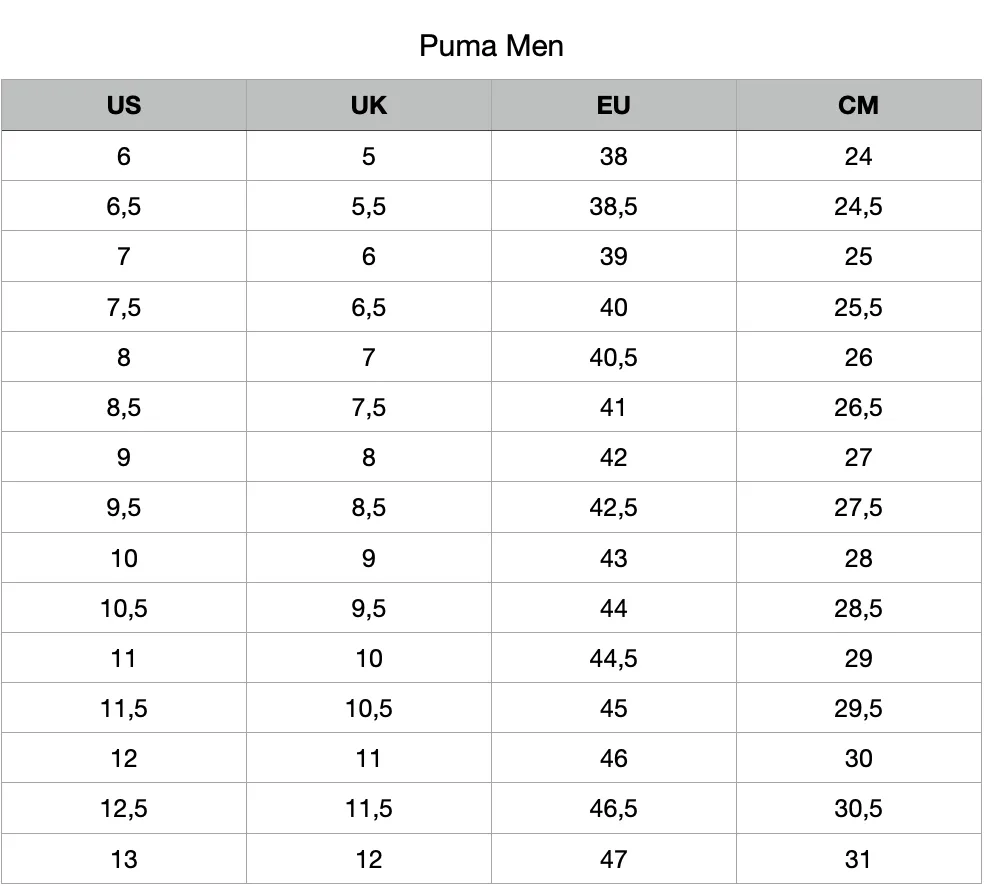The width and height of the screenshot is (984, 886).
Task: Click CM value 30 cell
Action: (858, 758)
